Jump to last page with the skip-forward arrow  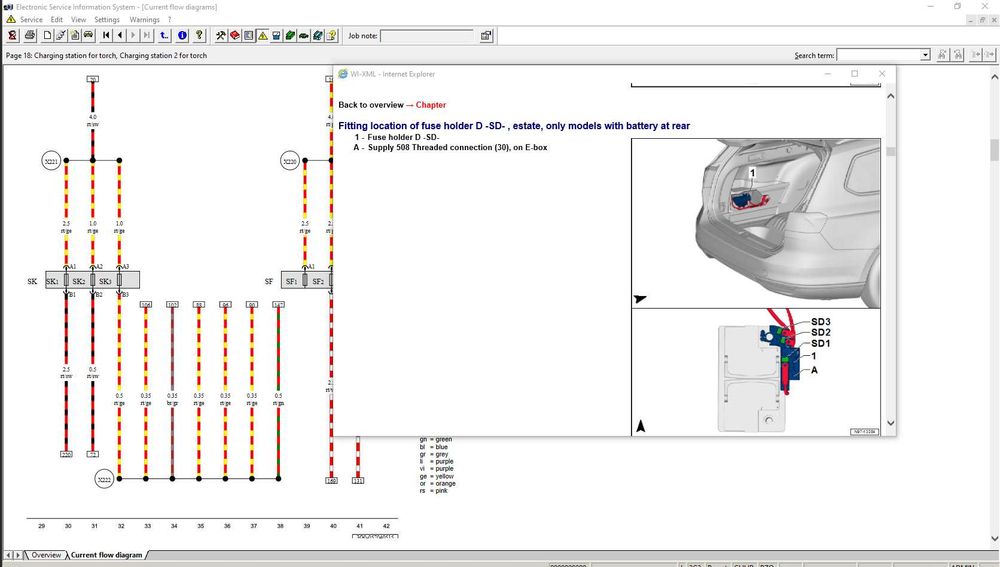147,36
